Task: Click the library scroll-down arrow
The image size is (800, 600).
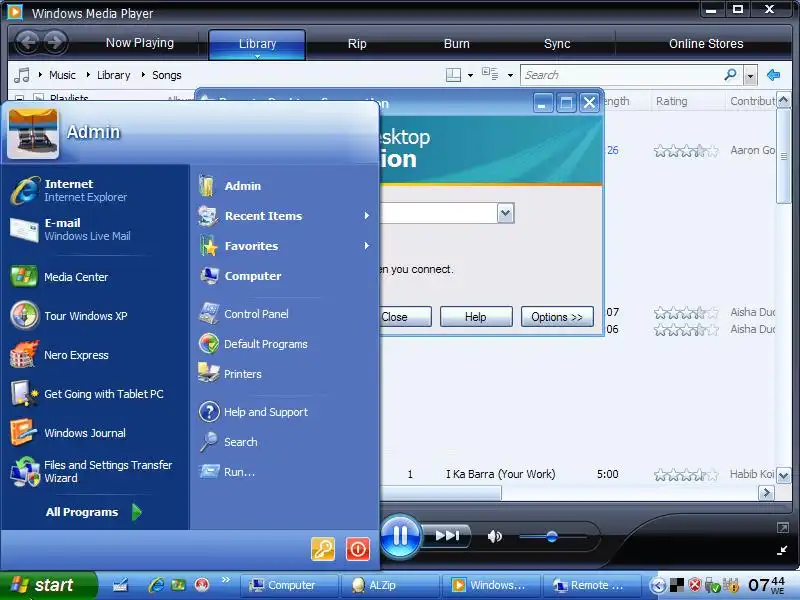Action: pos(784,476)
